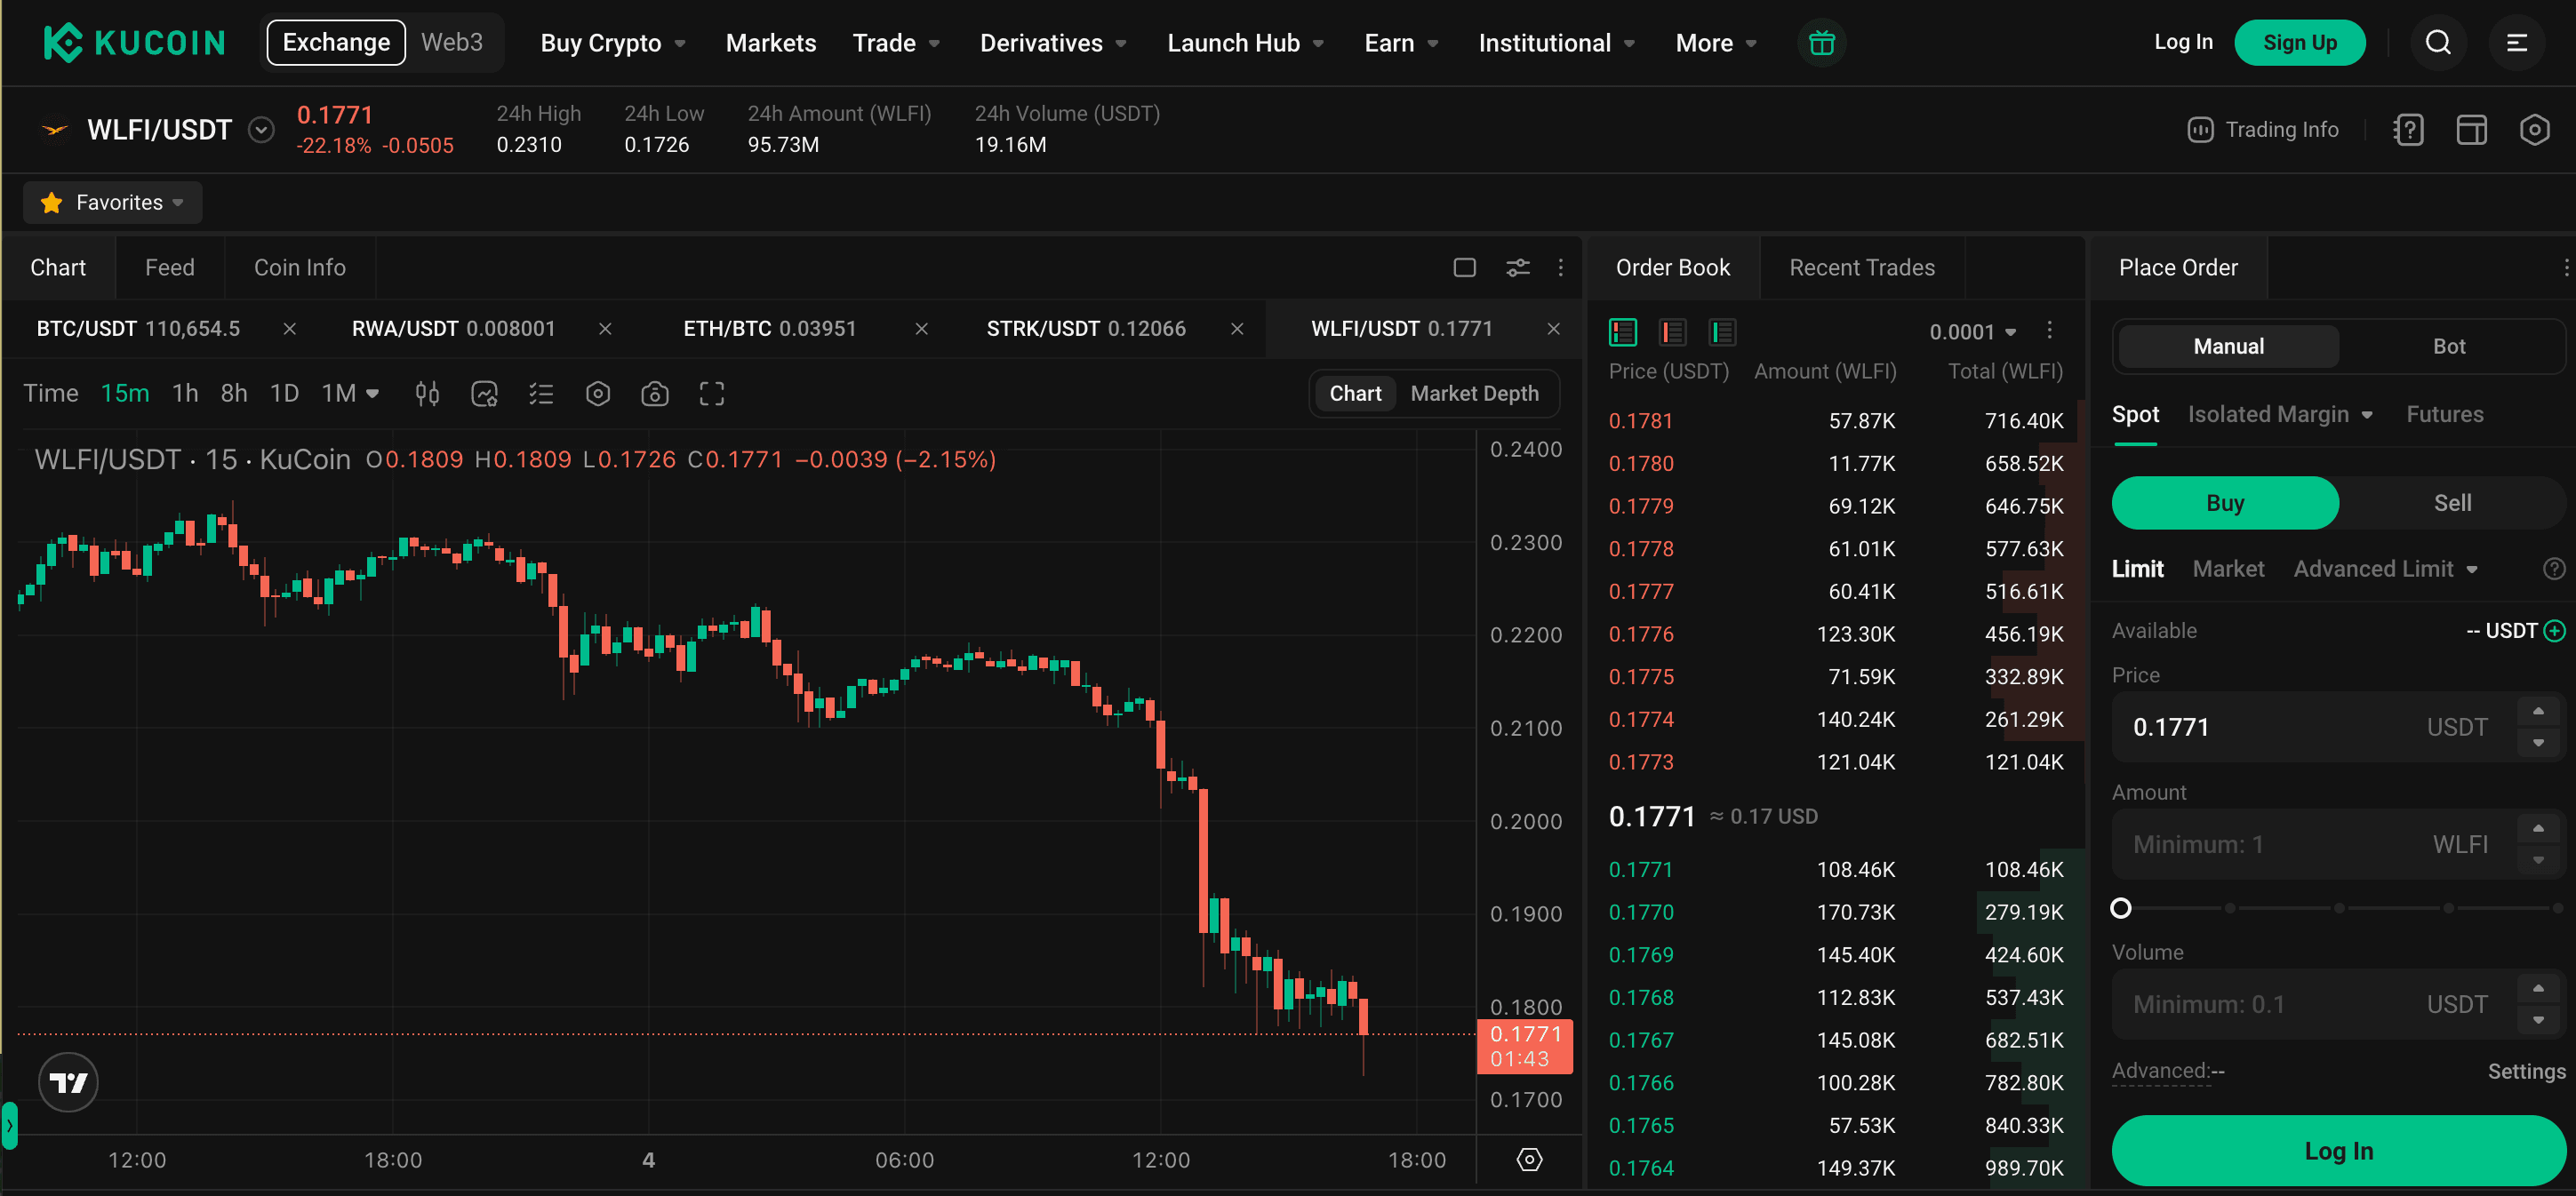
Task: Open the Markets page link
Action: tap(771, 43)
